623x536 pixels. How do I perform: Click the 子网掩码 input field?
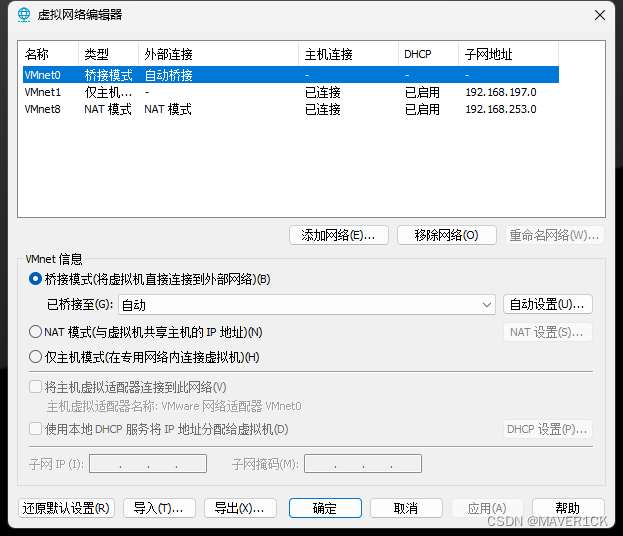[363, 464]
